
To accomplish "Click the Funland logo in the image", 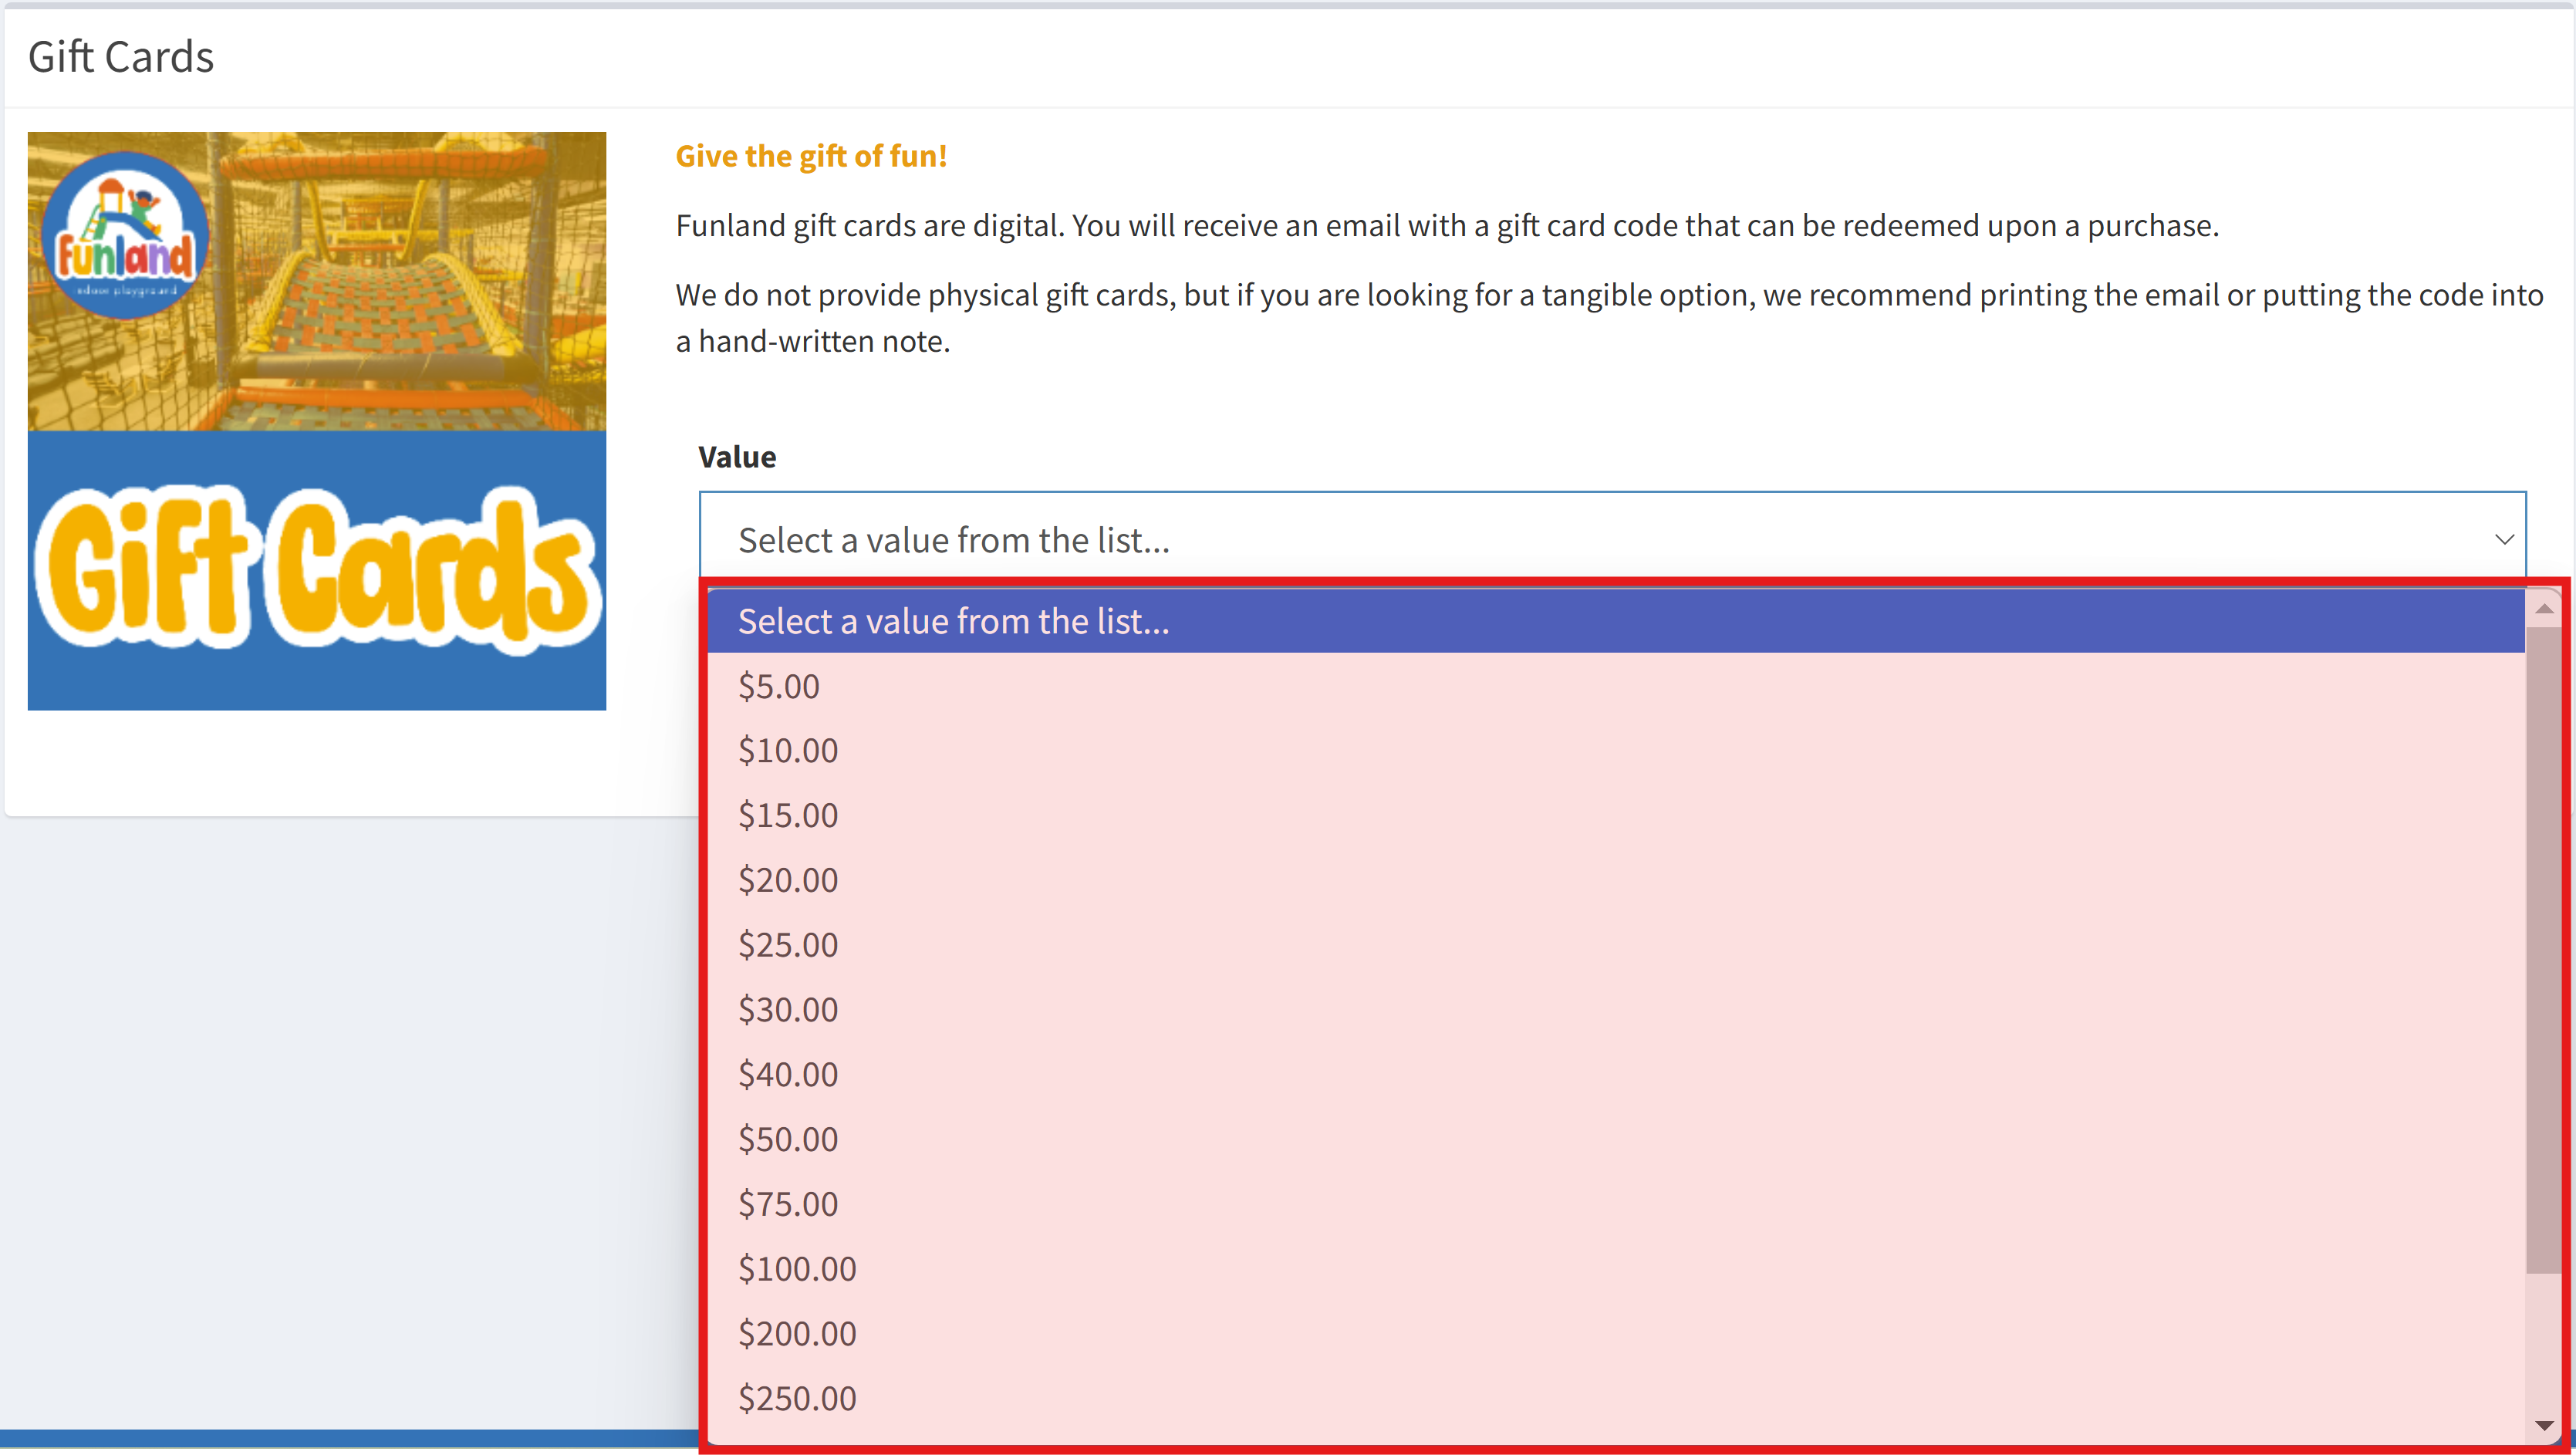I will (126, 236).
